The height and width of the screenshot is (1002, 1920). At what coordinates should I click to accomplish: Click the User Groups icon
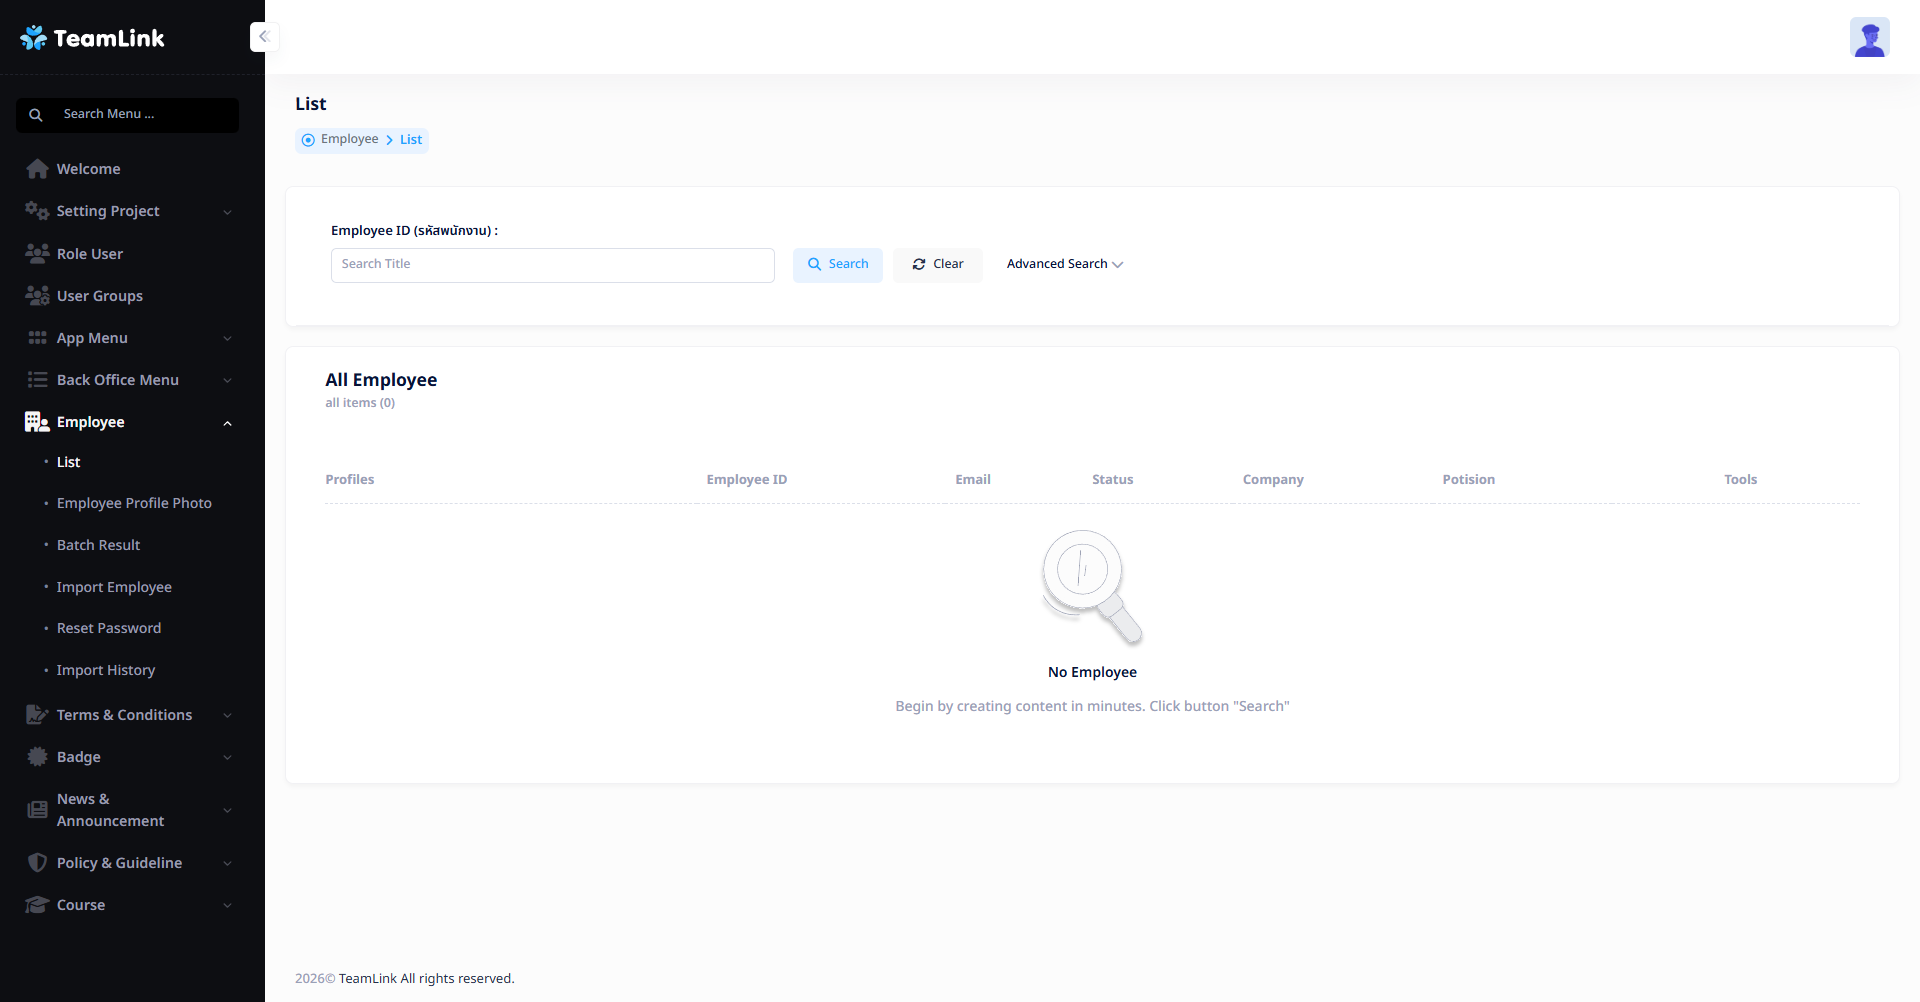[37, 296]
